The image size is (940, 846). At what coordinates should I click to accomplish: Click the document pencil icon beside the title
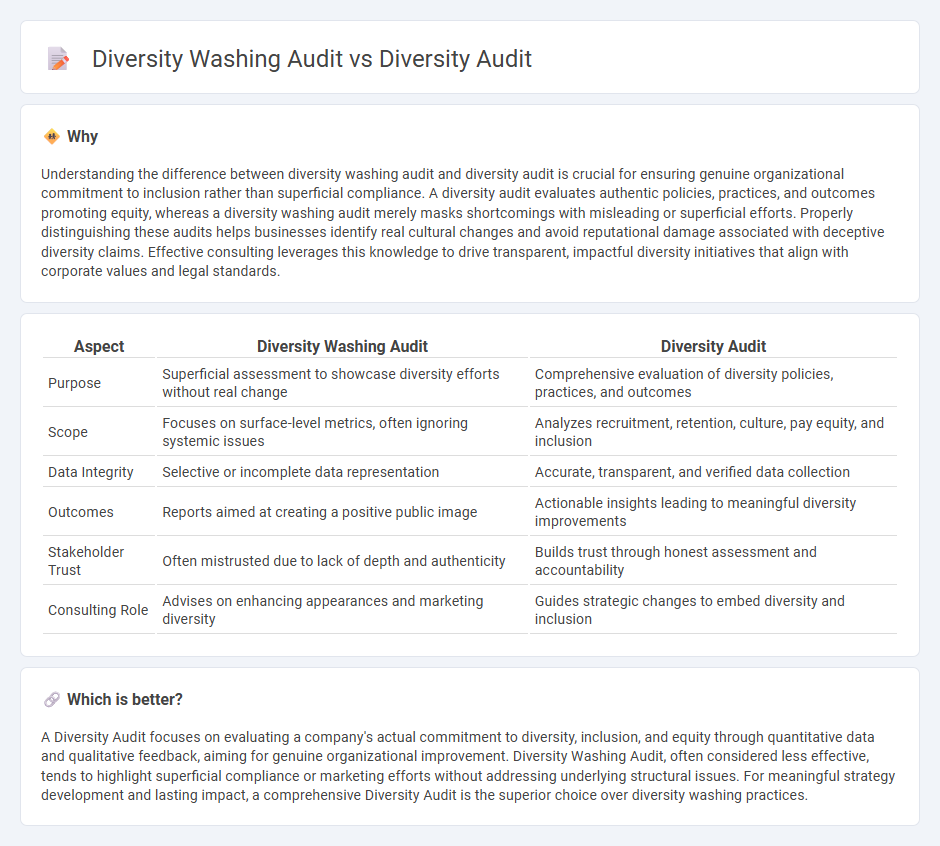pos(58,59)
